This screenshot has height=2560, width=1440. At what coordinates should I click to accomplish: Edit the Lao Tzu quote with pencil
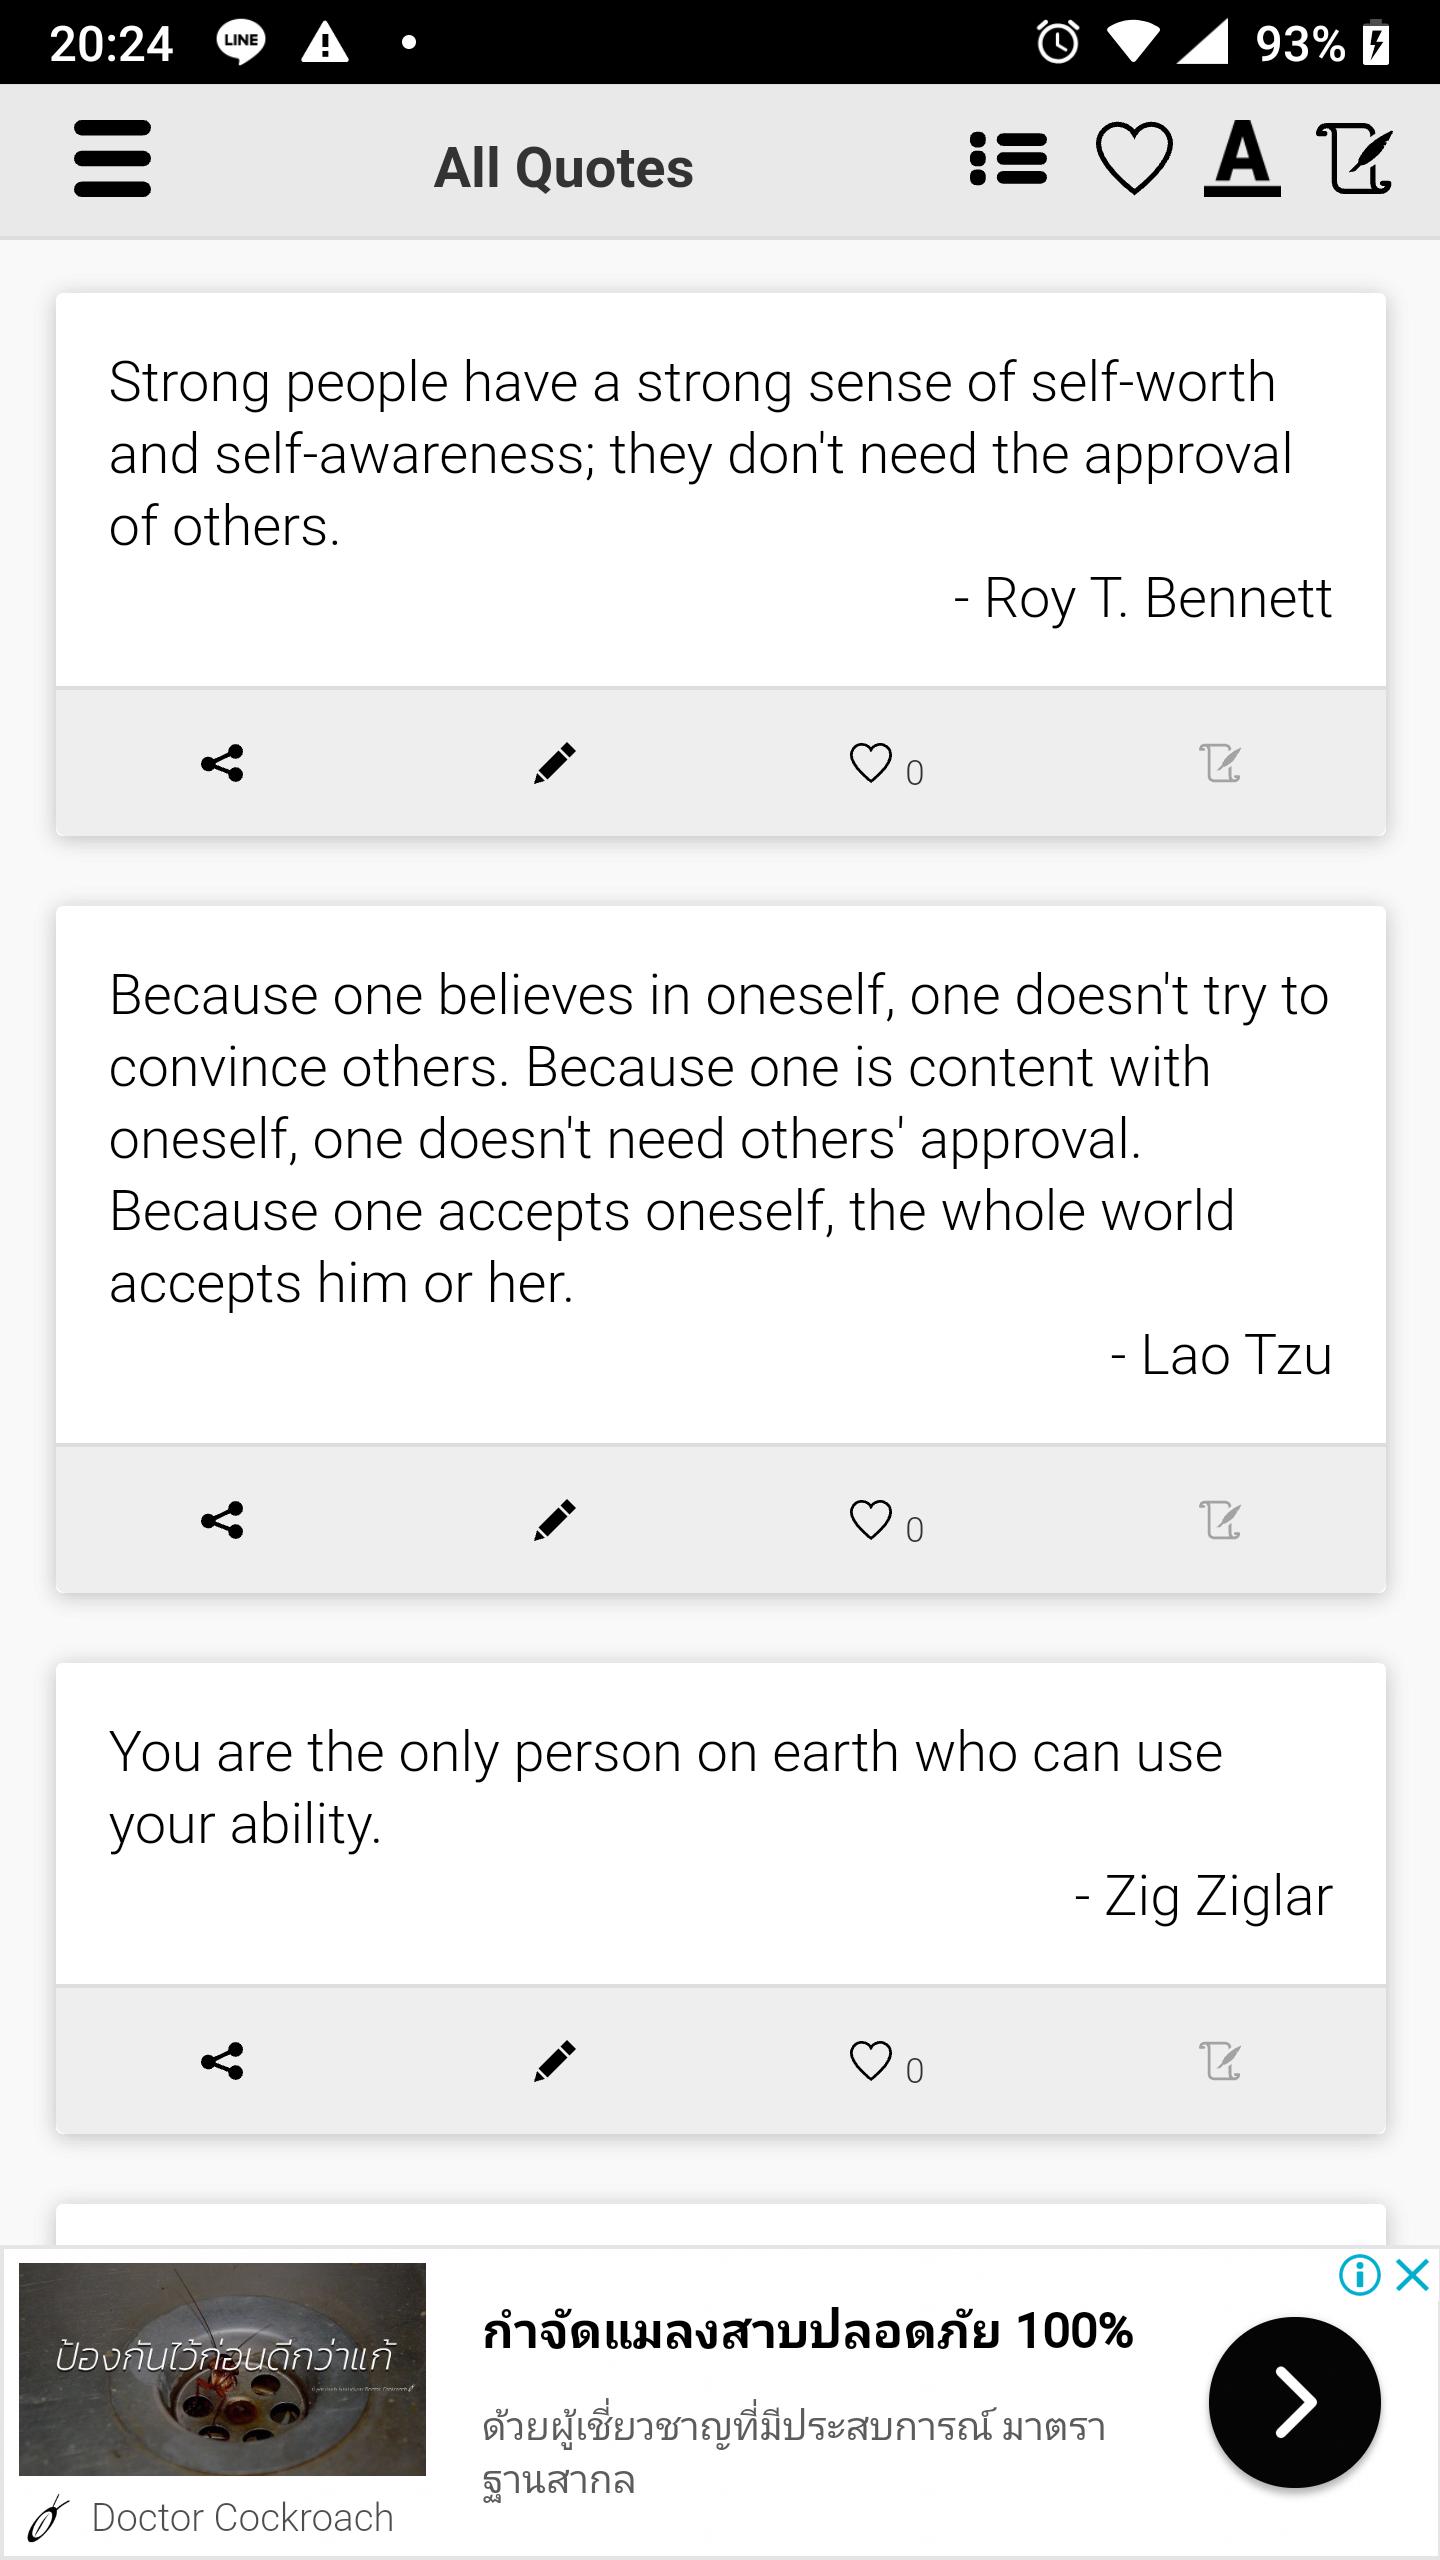(555, 1520)
